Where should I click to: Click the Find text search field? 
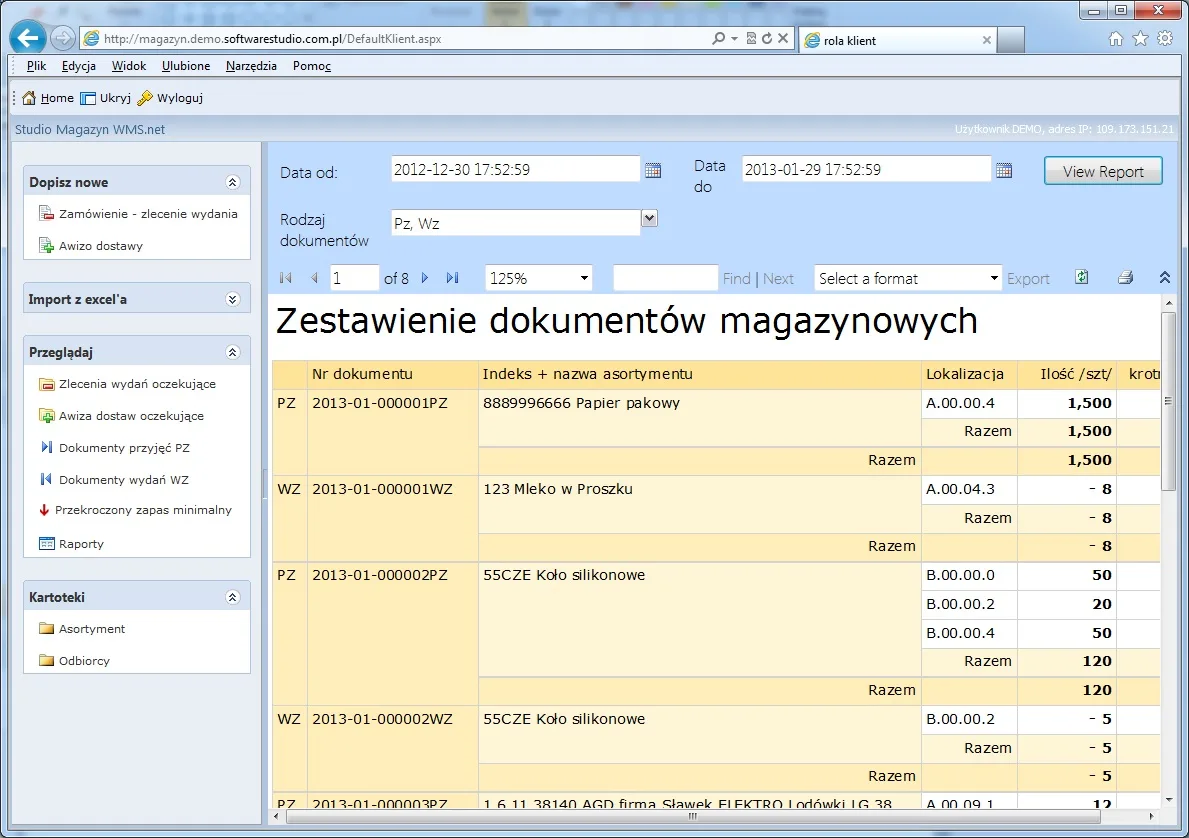coord(666,278)
